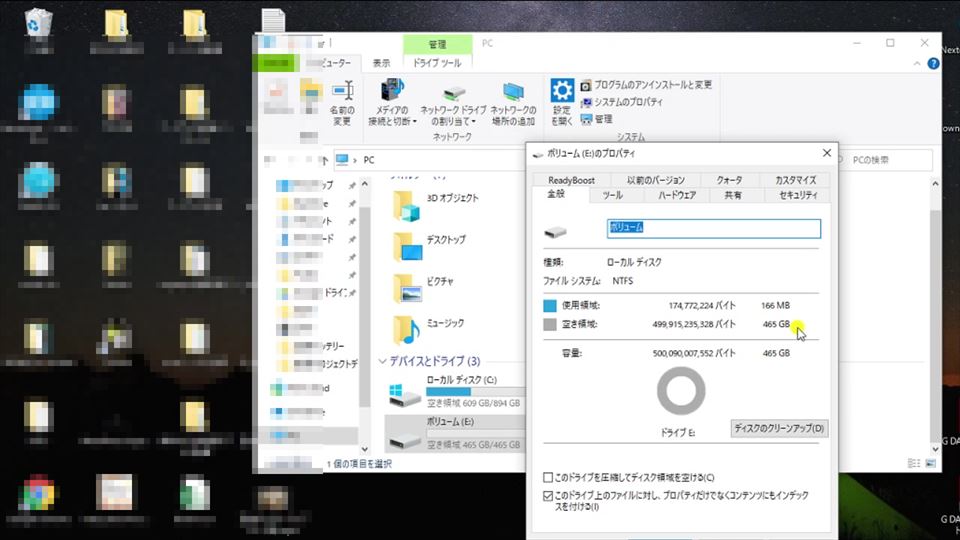960x540 pixels.
Task: Click the NTFS file system value
Action: pyautogui.click(x=623, y=281)
